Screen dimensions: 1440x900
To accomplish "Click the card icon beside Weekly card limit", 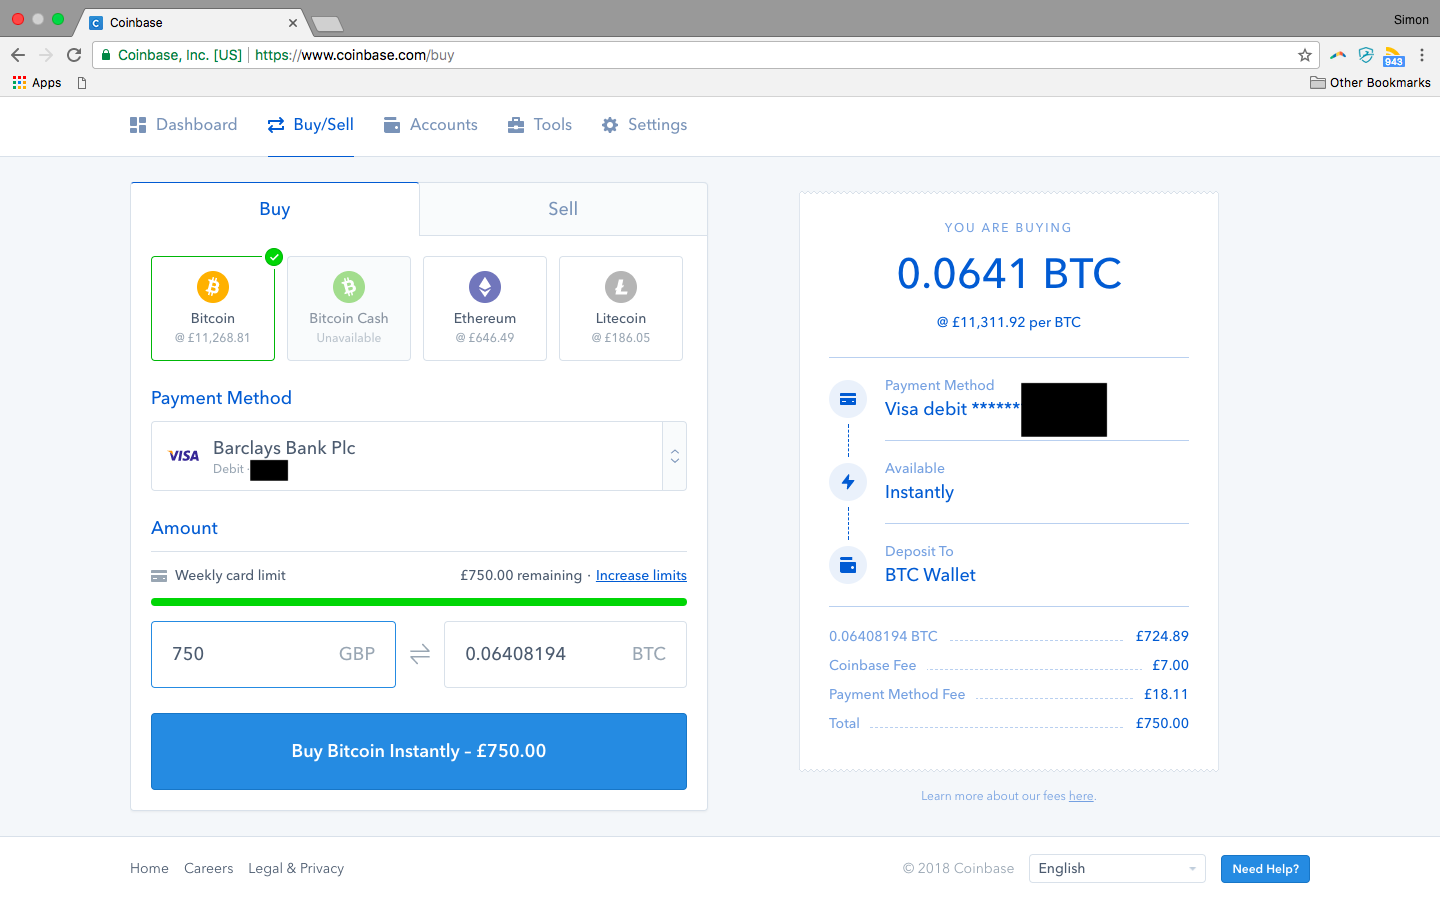I will point(159,576).
